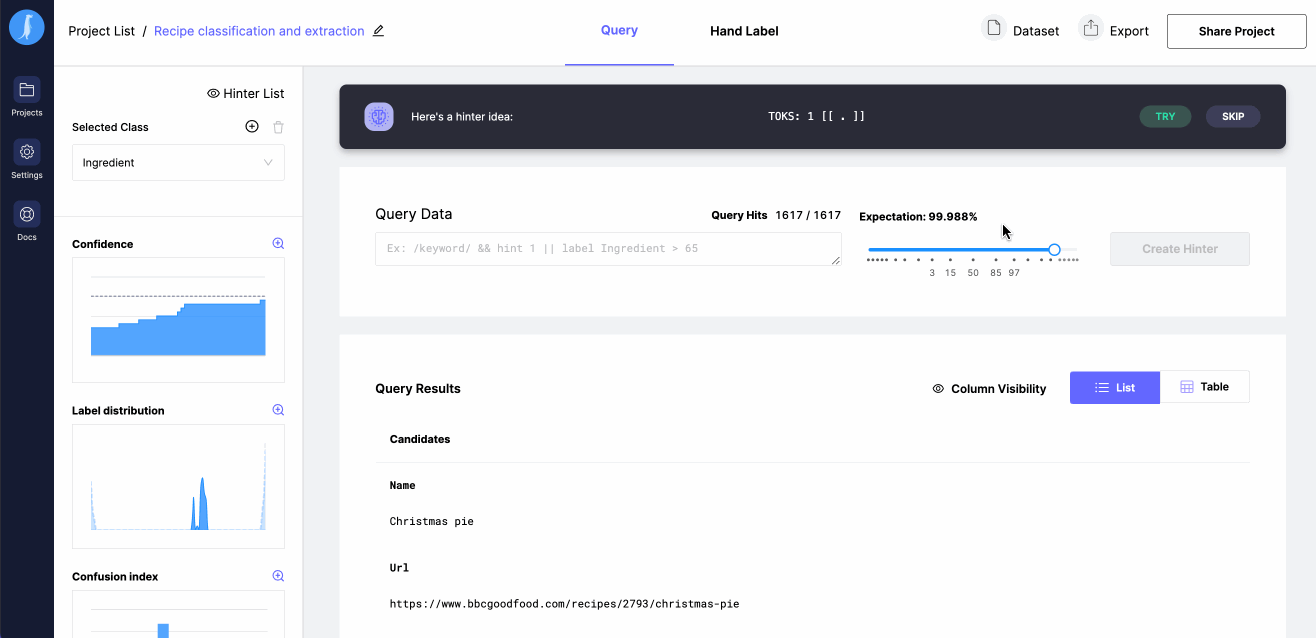Viewport: 1316px width, 638px height.
Task: Click the brain icon in the hinter idea banner
Action: [379, 117]
